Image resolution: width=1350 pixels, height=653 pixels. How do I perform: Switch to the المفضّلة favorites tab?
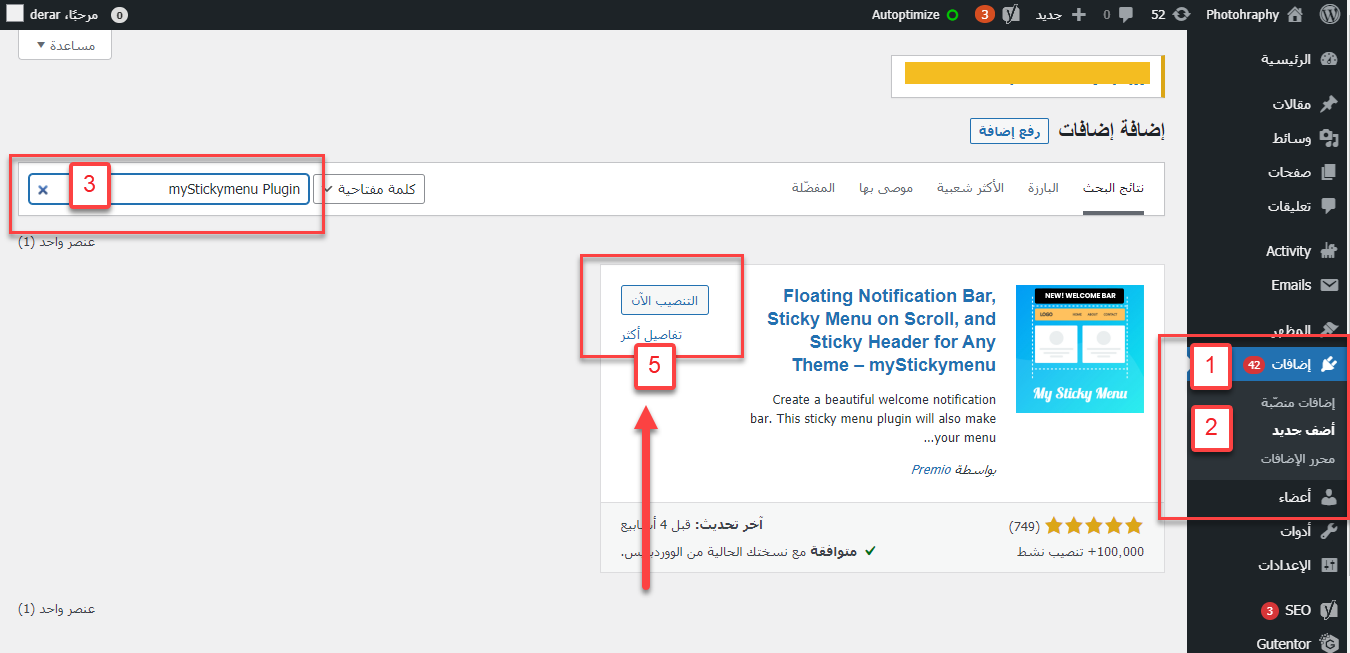pyautogui.click(x=814, y=188)
